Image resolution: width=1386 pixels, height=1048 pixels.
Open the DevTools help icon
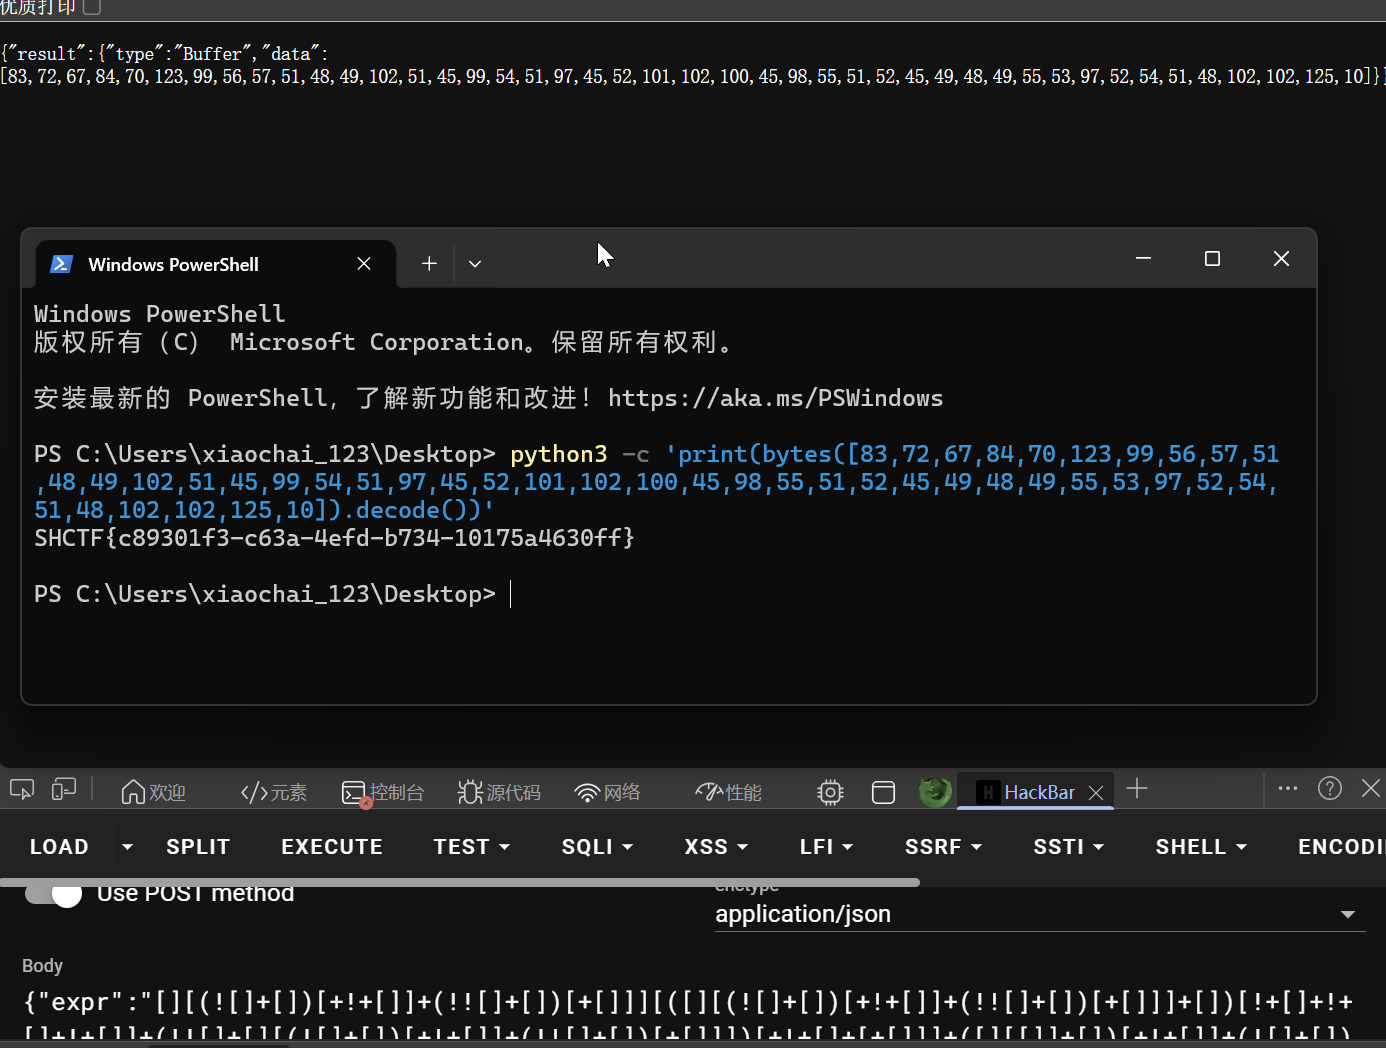[x=1329, y=788]
